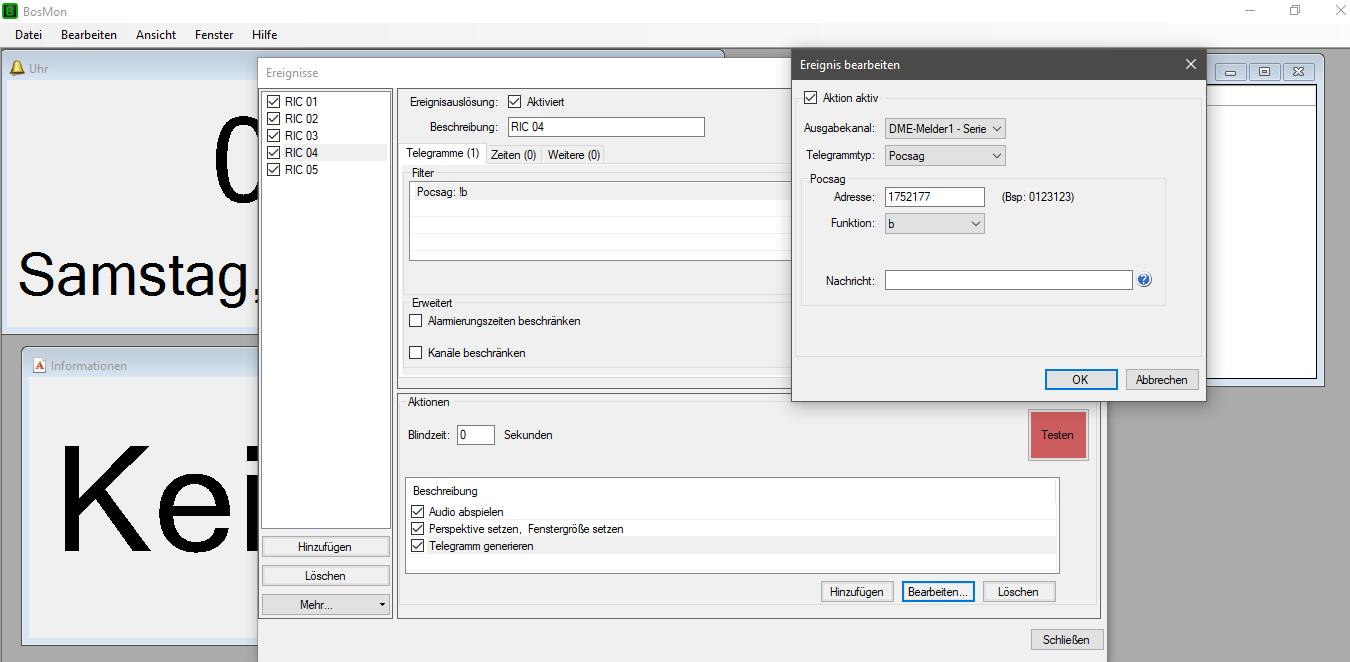The height and width of the screenshot is (662, 1350).
Task: Click the Bearbeiten... button in Aktionen
Action: coord(937,591)
